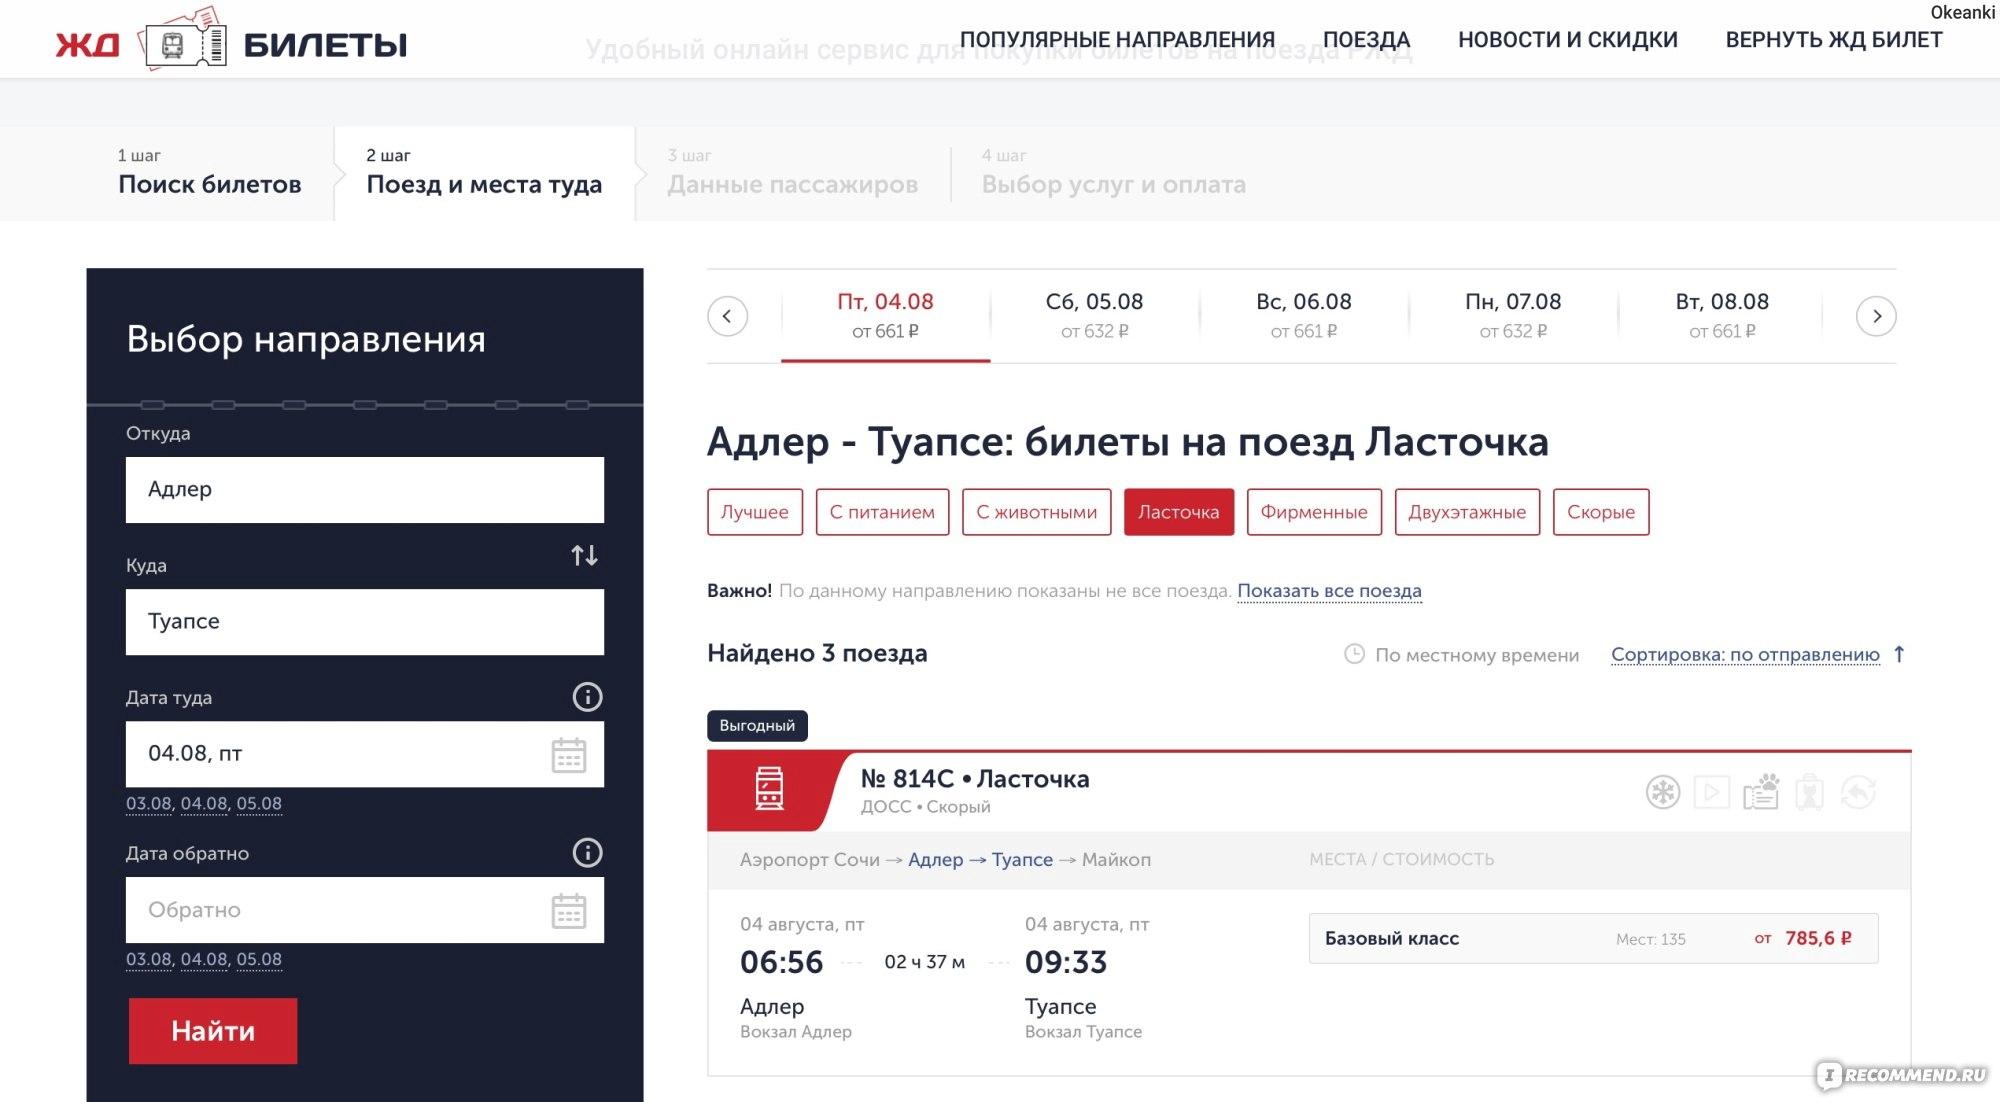Open sorting by departure options

[1745, 655]
